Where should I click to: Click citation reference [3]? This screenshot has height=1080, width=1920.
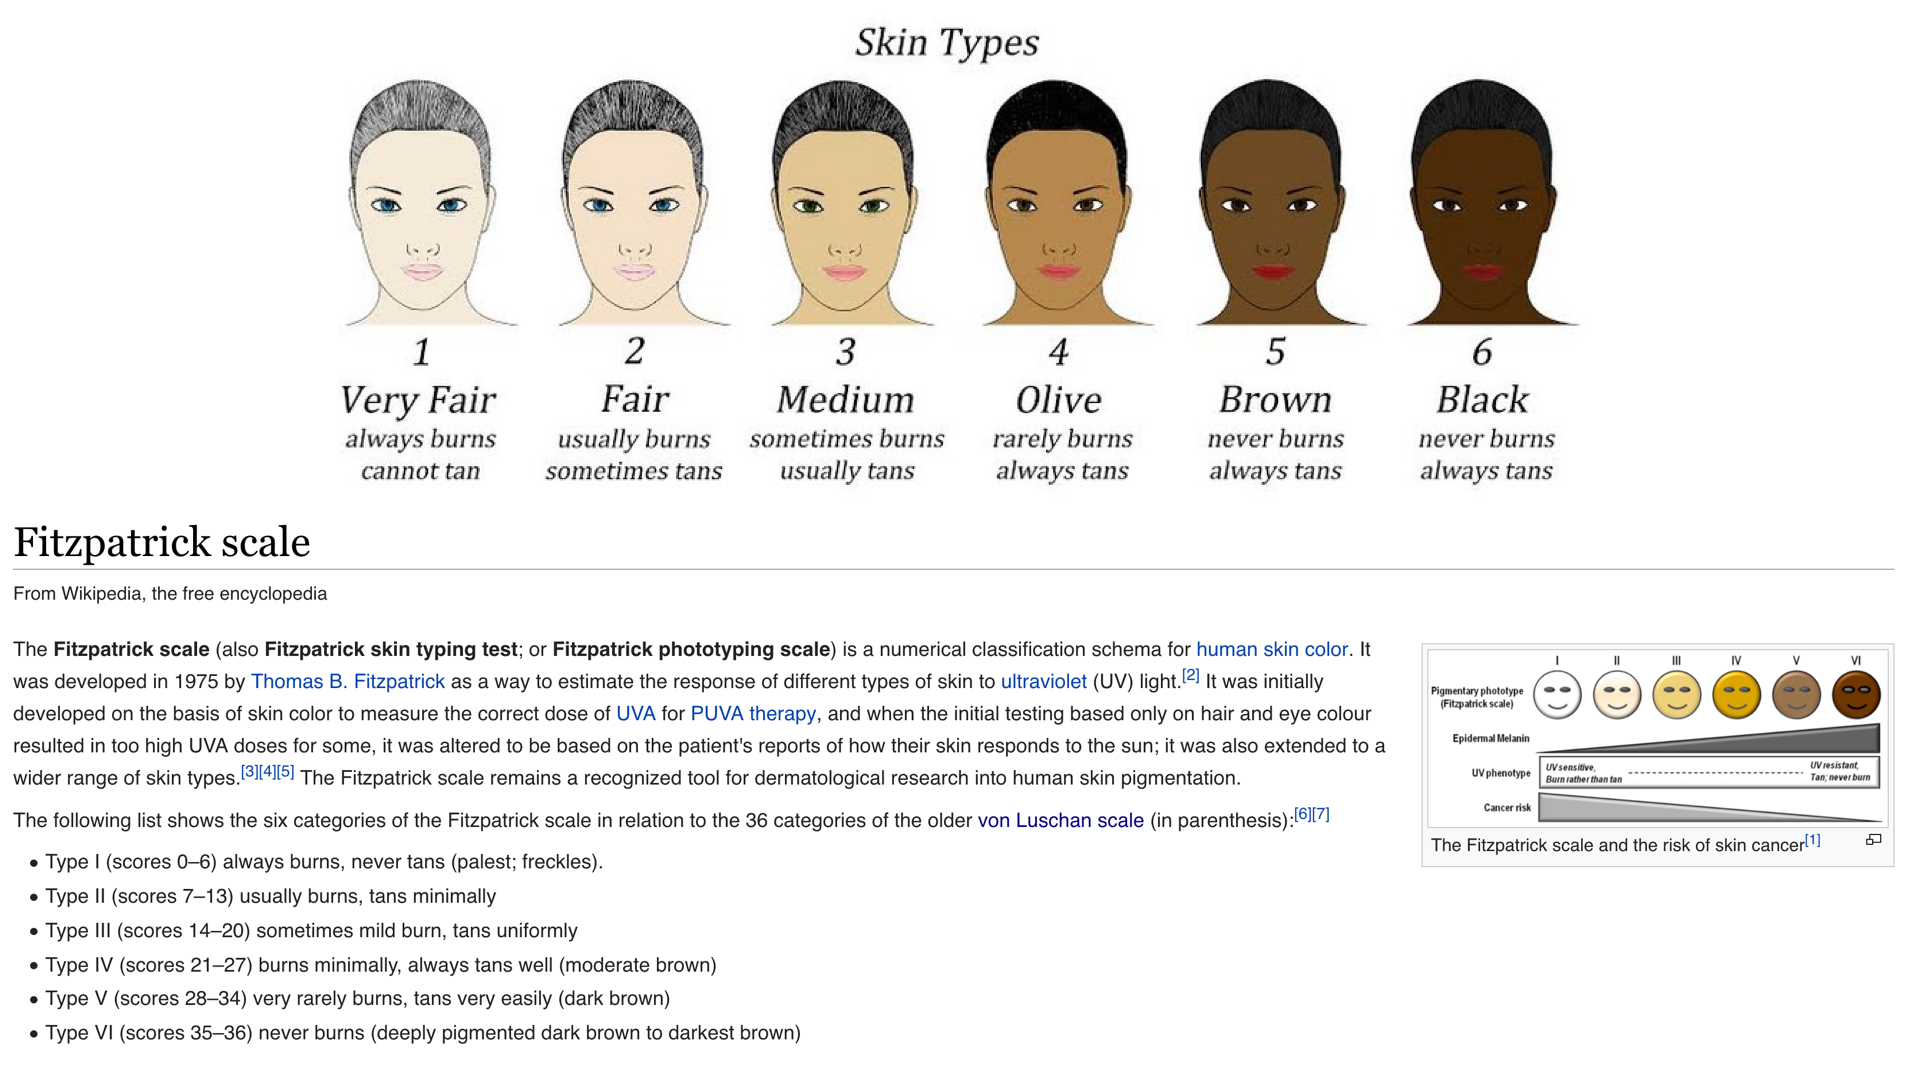[249, 771]
